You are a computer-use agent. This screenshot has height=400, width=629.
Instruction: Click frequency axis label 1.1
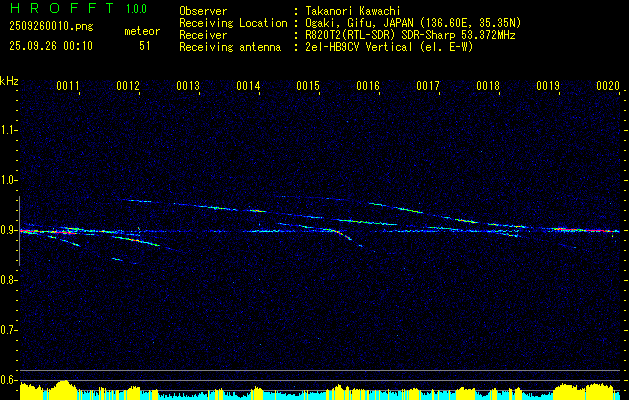pos(8,130)
